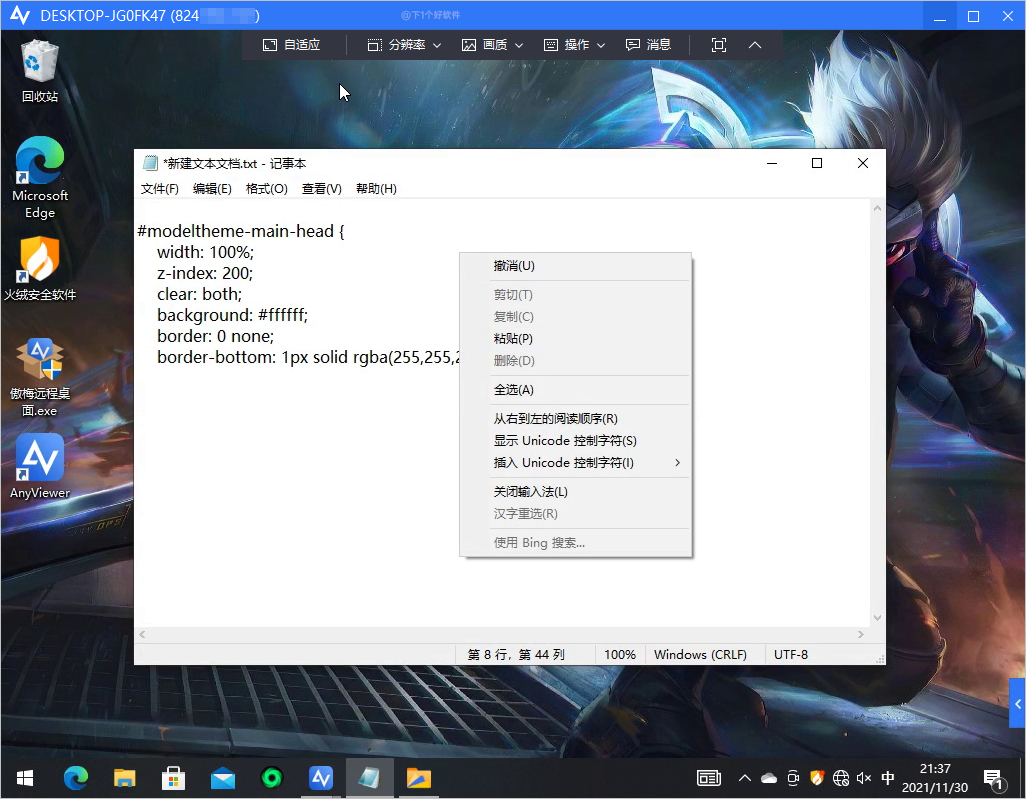Viewport: 1026px width, 799px height.
Task: Expand the 分辨率 resolution dropdown
Action: click(404, 45)
